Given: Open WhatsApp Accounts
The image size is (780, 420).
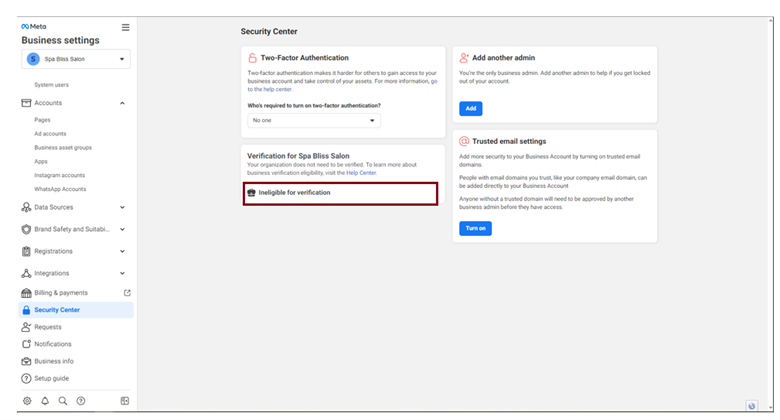Looking at the screenshot, I should pos(60,189).
